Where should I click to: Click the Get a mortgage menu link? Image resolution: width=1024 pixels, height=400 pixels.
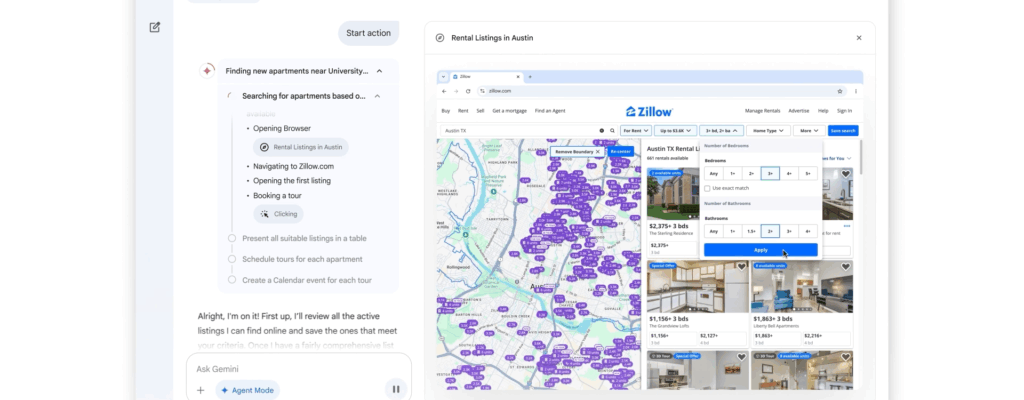point(510,111)
